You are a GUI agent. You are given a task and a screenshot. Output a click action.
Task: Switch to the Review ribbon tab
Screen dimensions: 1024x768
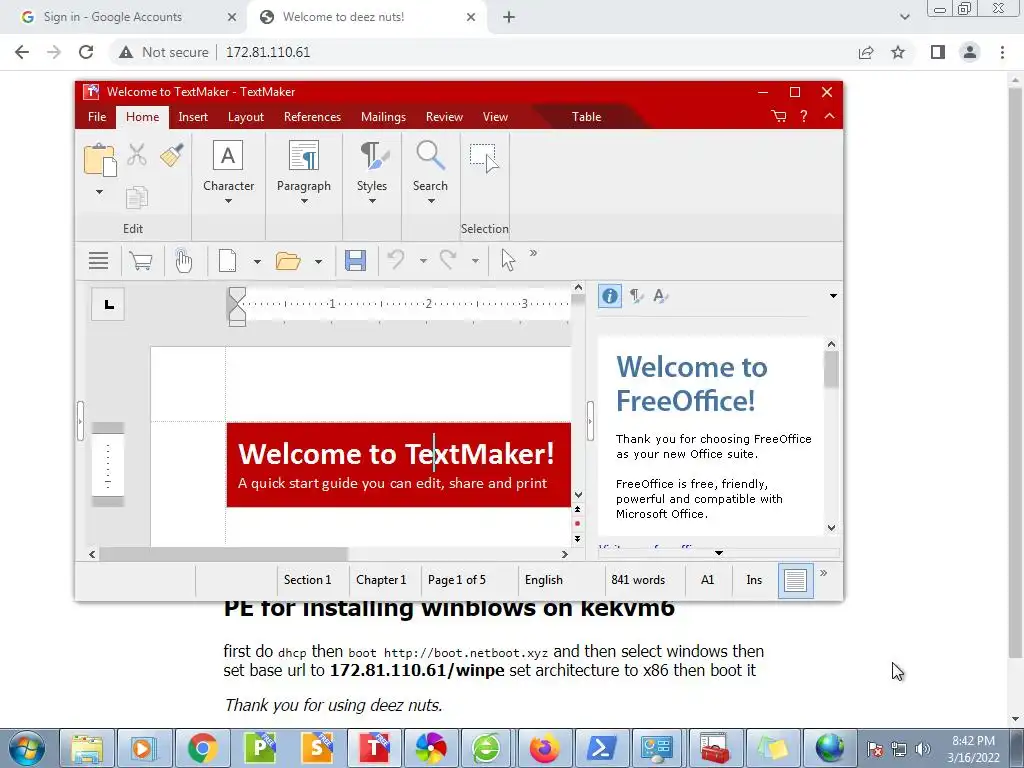click(x=444, y=117)
